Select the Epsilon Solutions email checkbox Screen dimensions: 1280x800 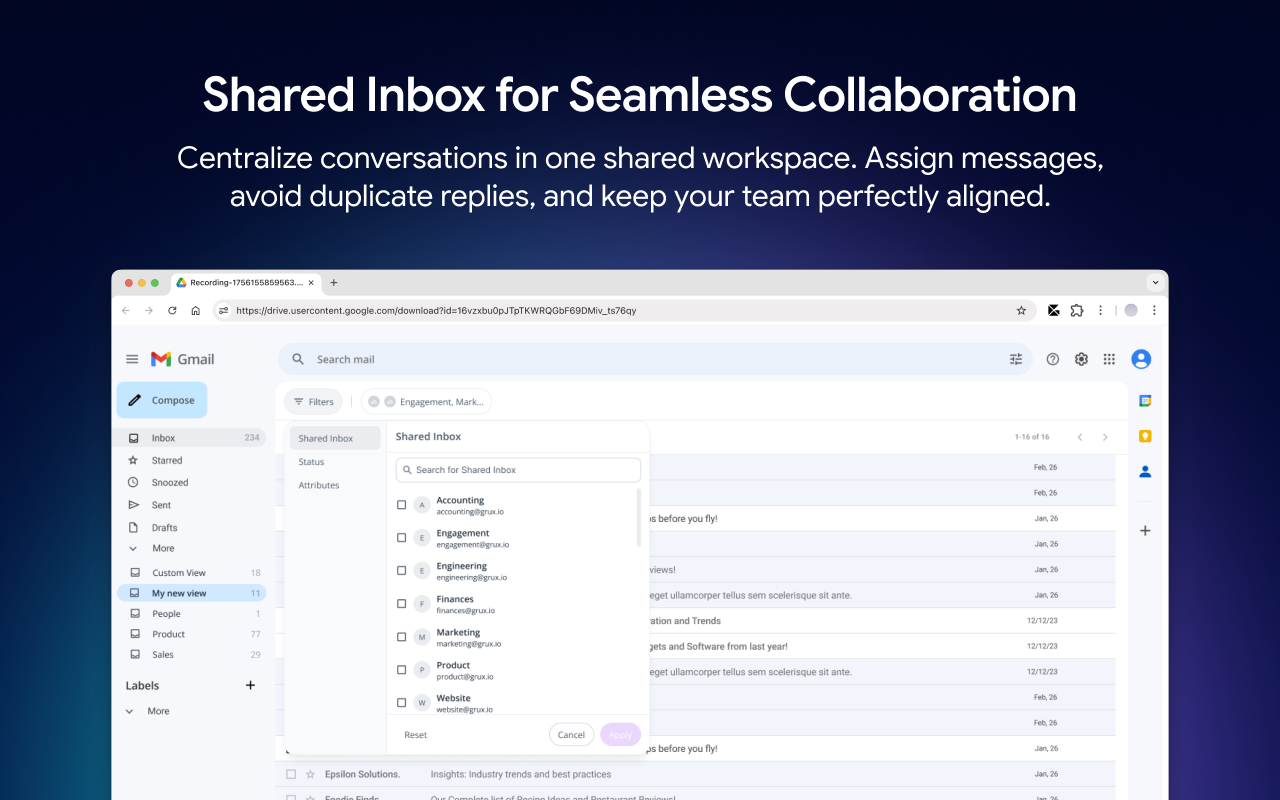click(291, 774)
